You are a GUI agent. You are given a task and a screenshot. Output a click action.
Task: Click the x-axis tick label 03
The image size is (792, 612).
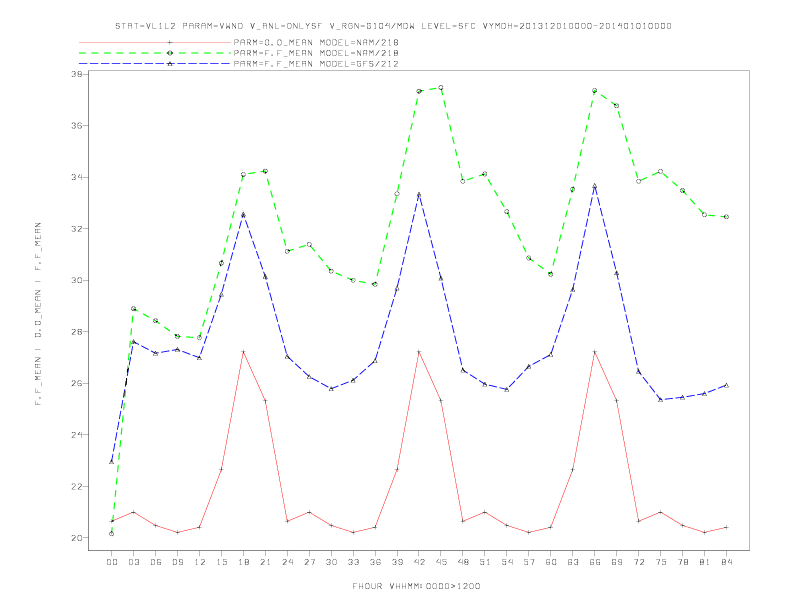(x=134, y=562)
